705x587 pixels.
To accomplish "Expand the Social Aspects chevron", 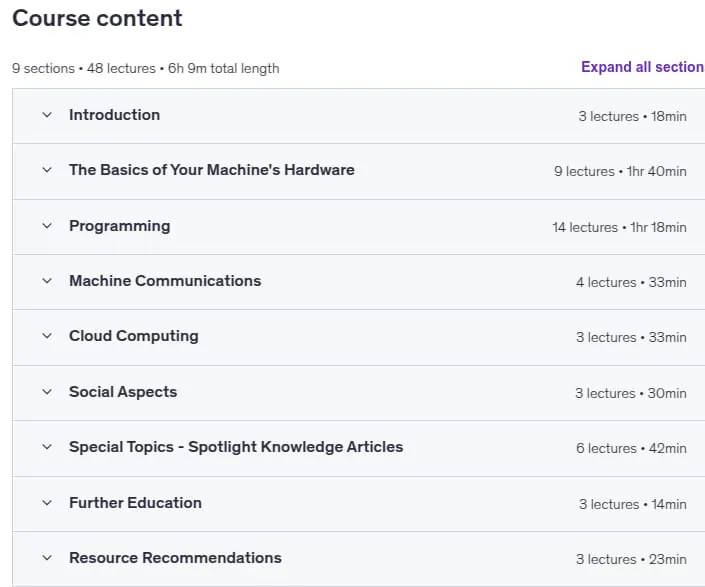I will point(47,392).
